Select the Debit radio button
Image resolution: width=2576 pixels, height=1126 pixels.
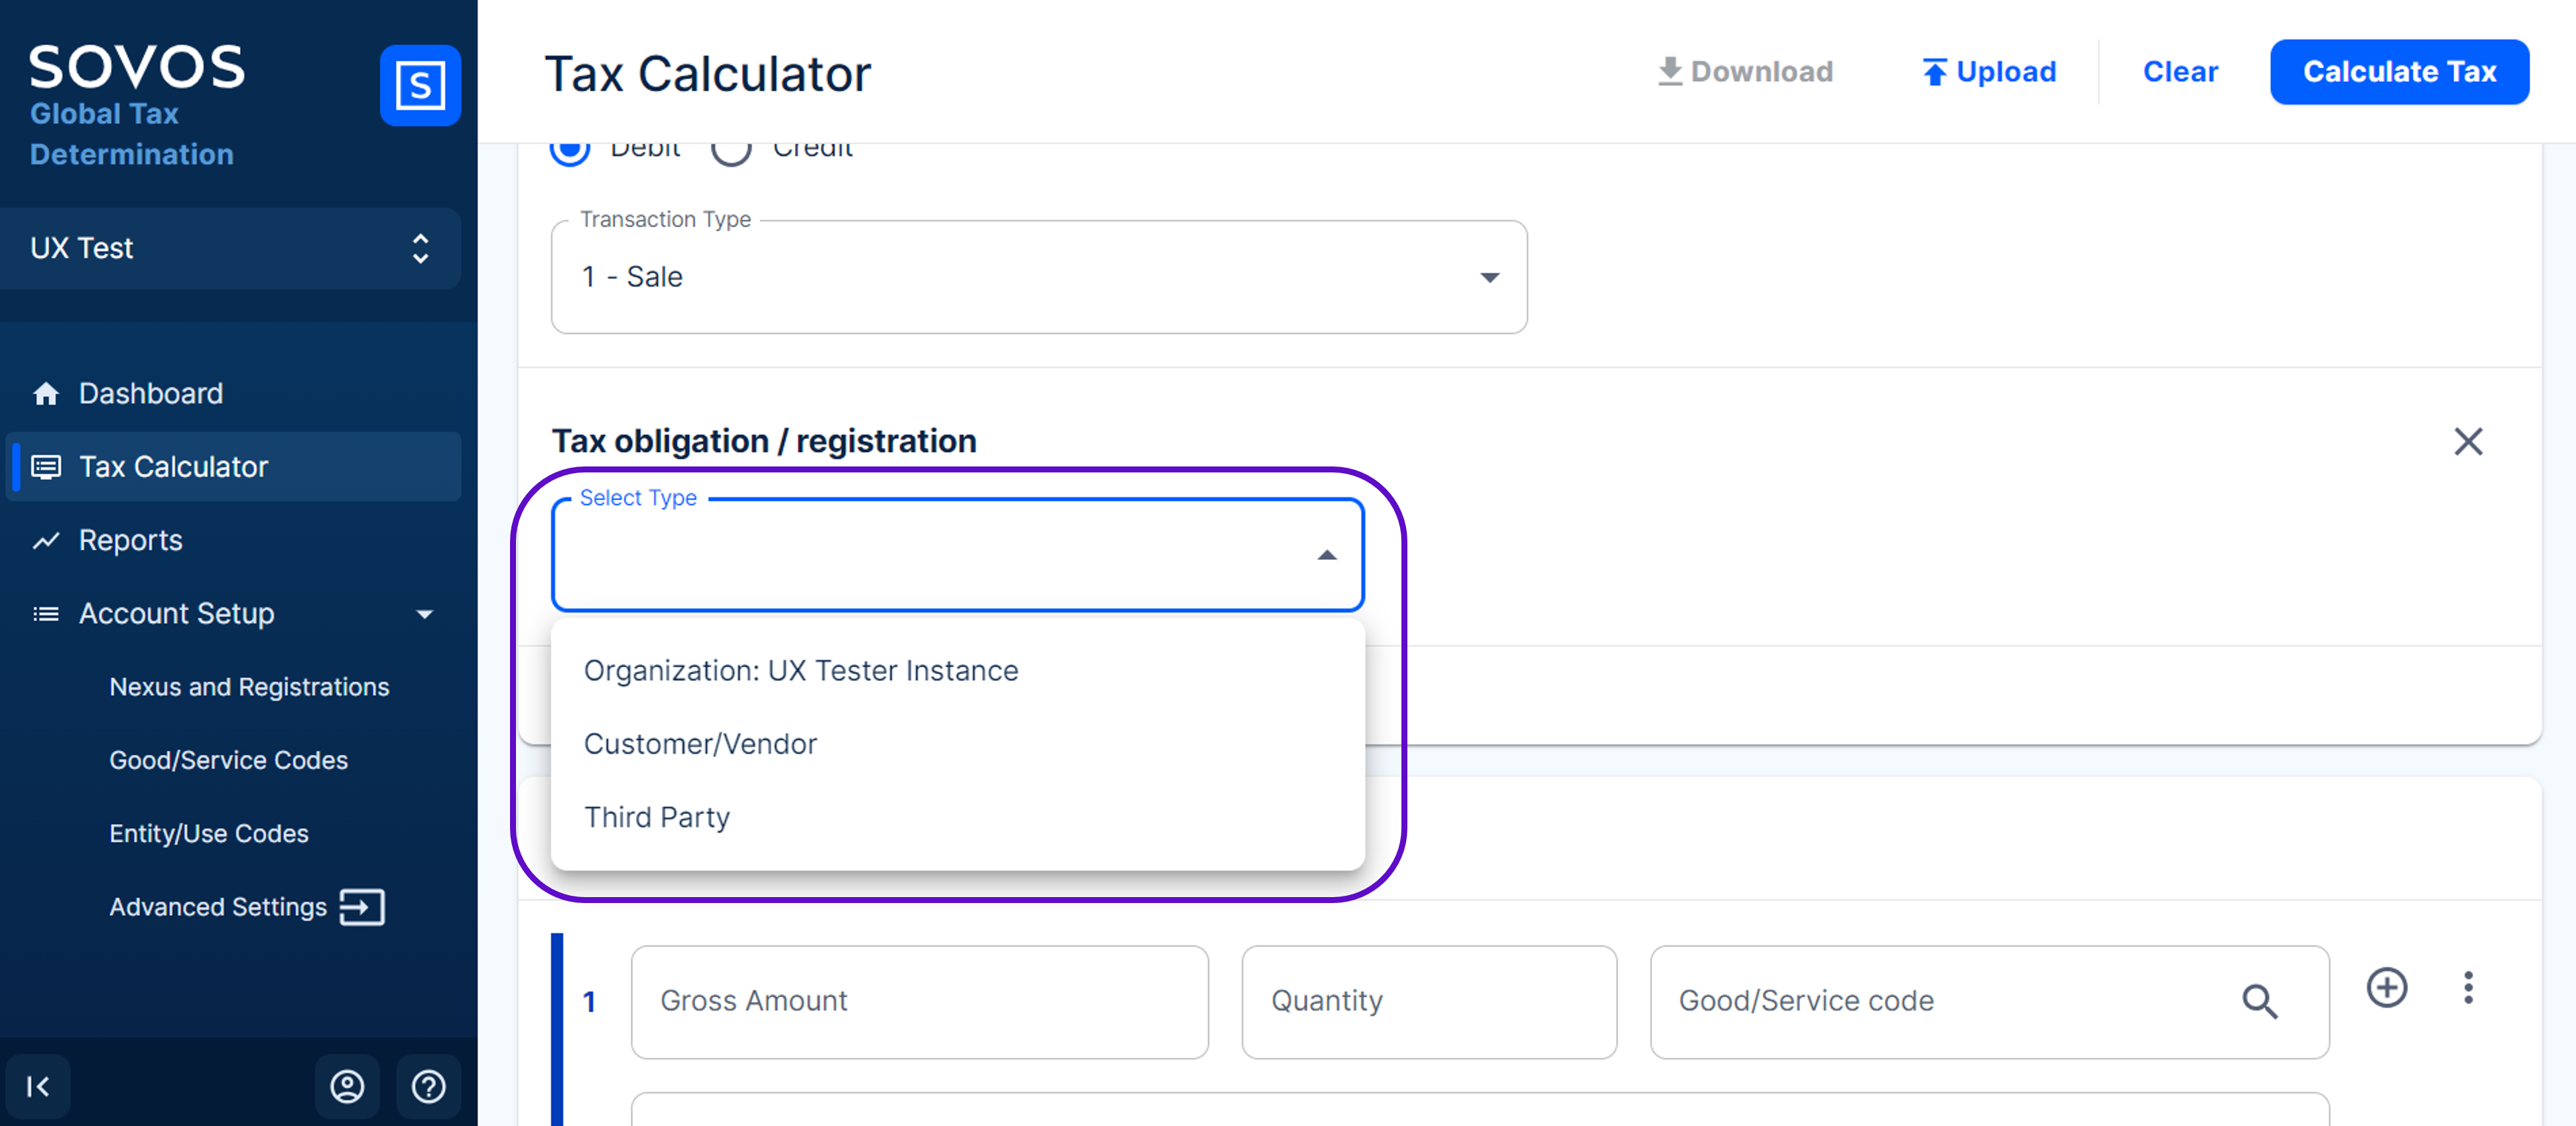(570, 150)
